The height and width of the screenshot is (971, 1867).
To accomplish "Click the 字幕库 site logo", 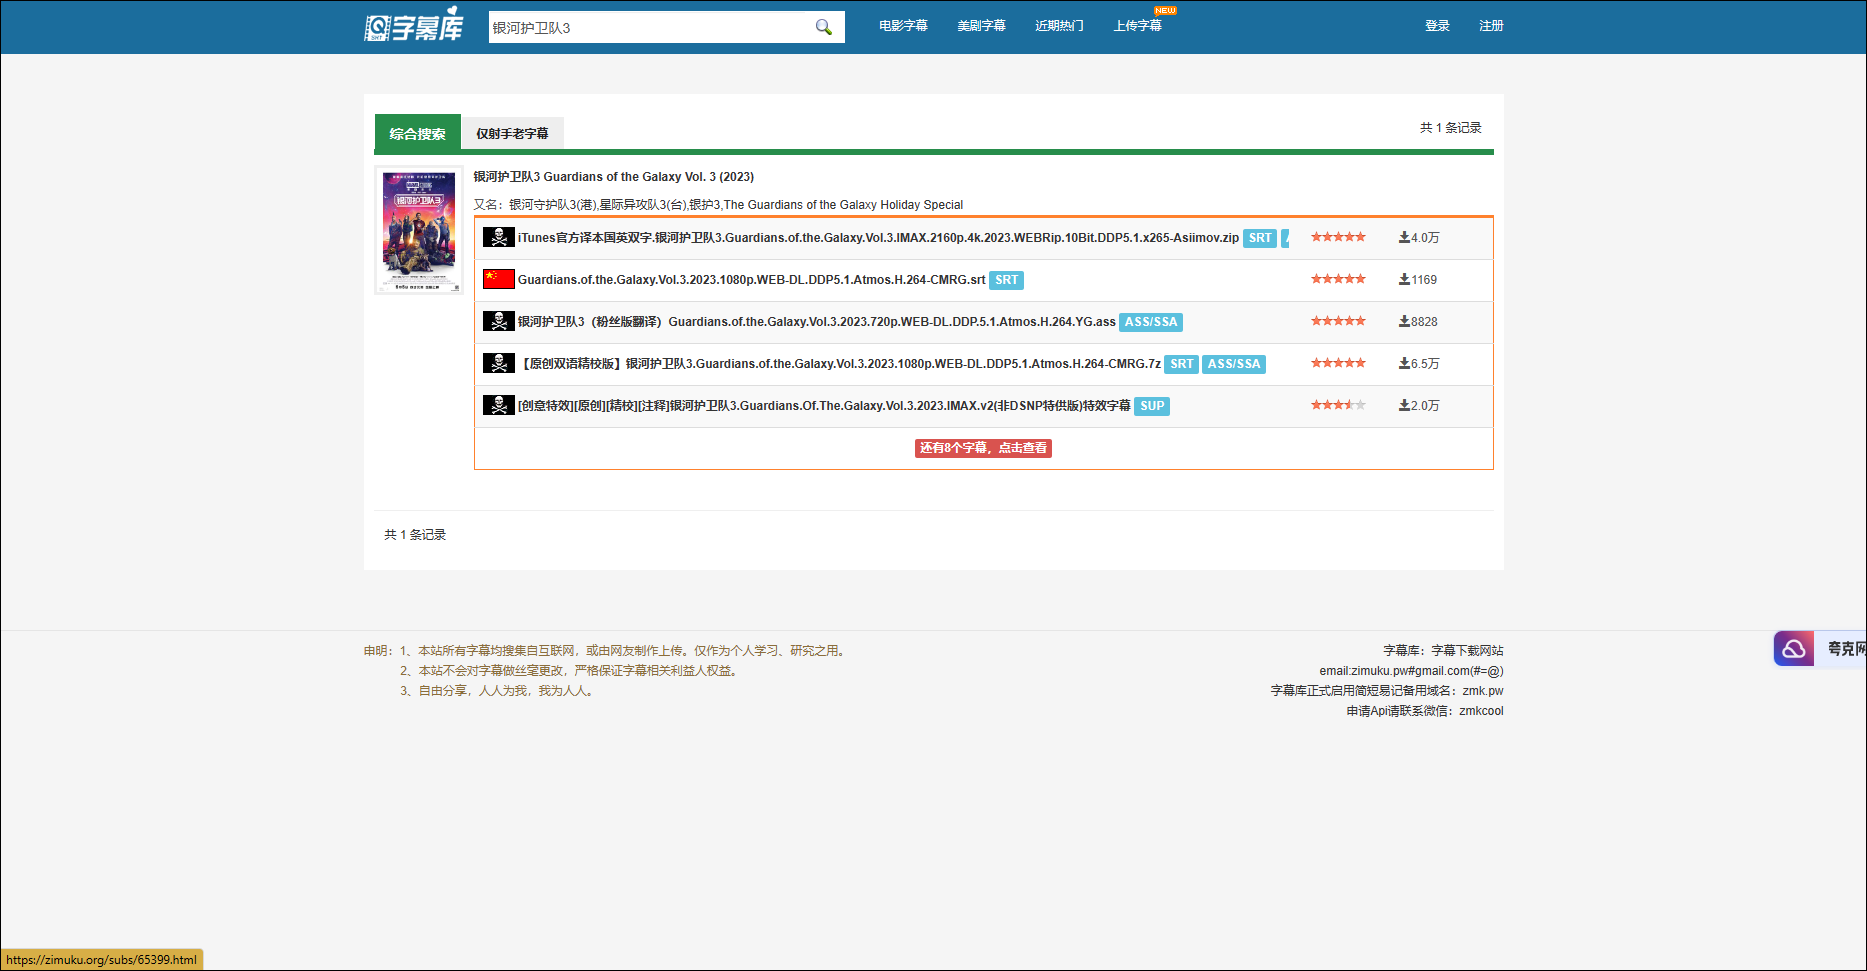I will (414, 26).
